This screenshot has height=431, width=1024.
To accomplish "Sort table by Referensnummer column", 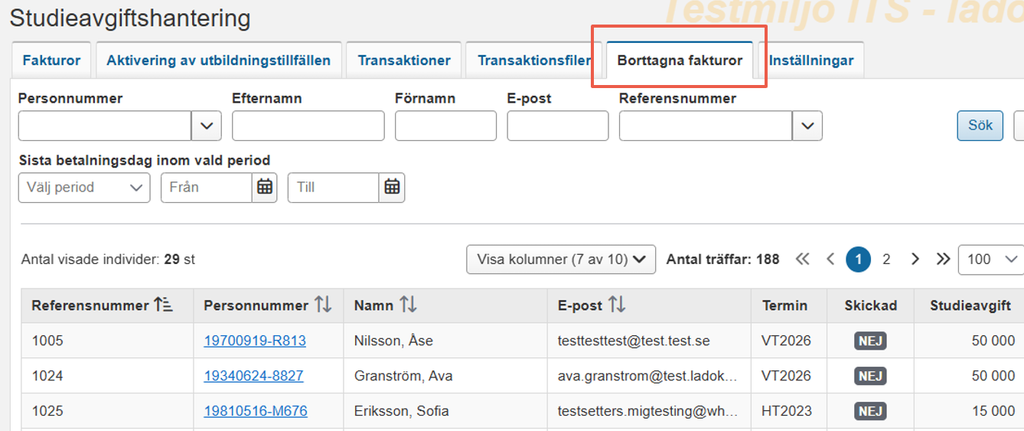I will (x=163, y=306).
